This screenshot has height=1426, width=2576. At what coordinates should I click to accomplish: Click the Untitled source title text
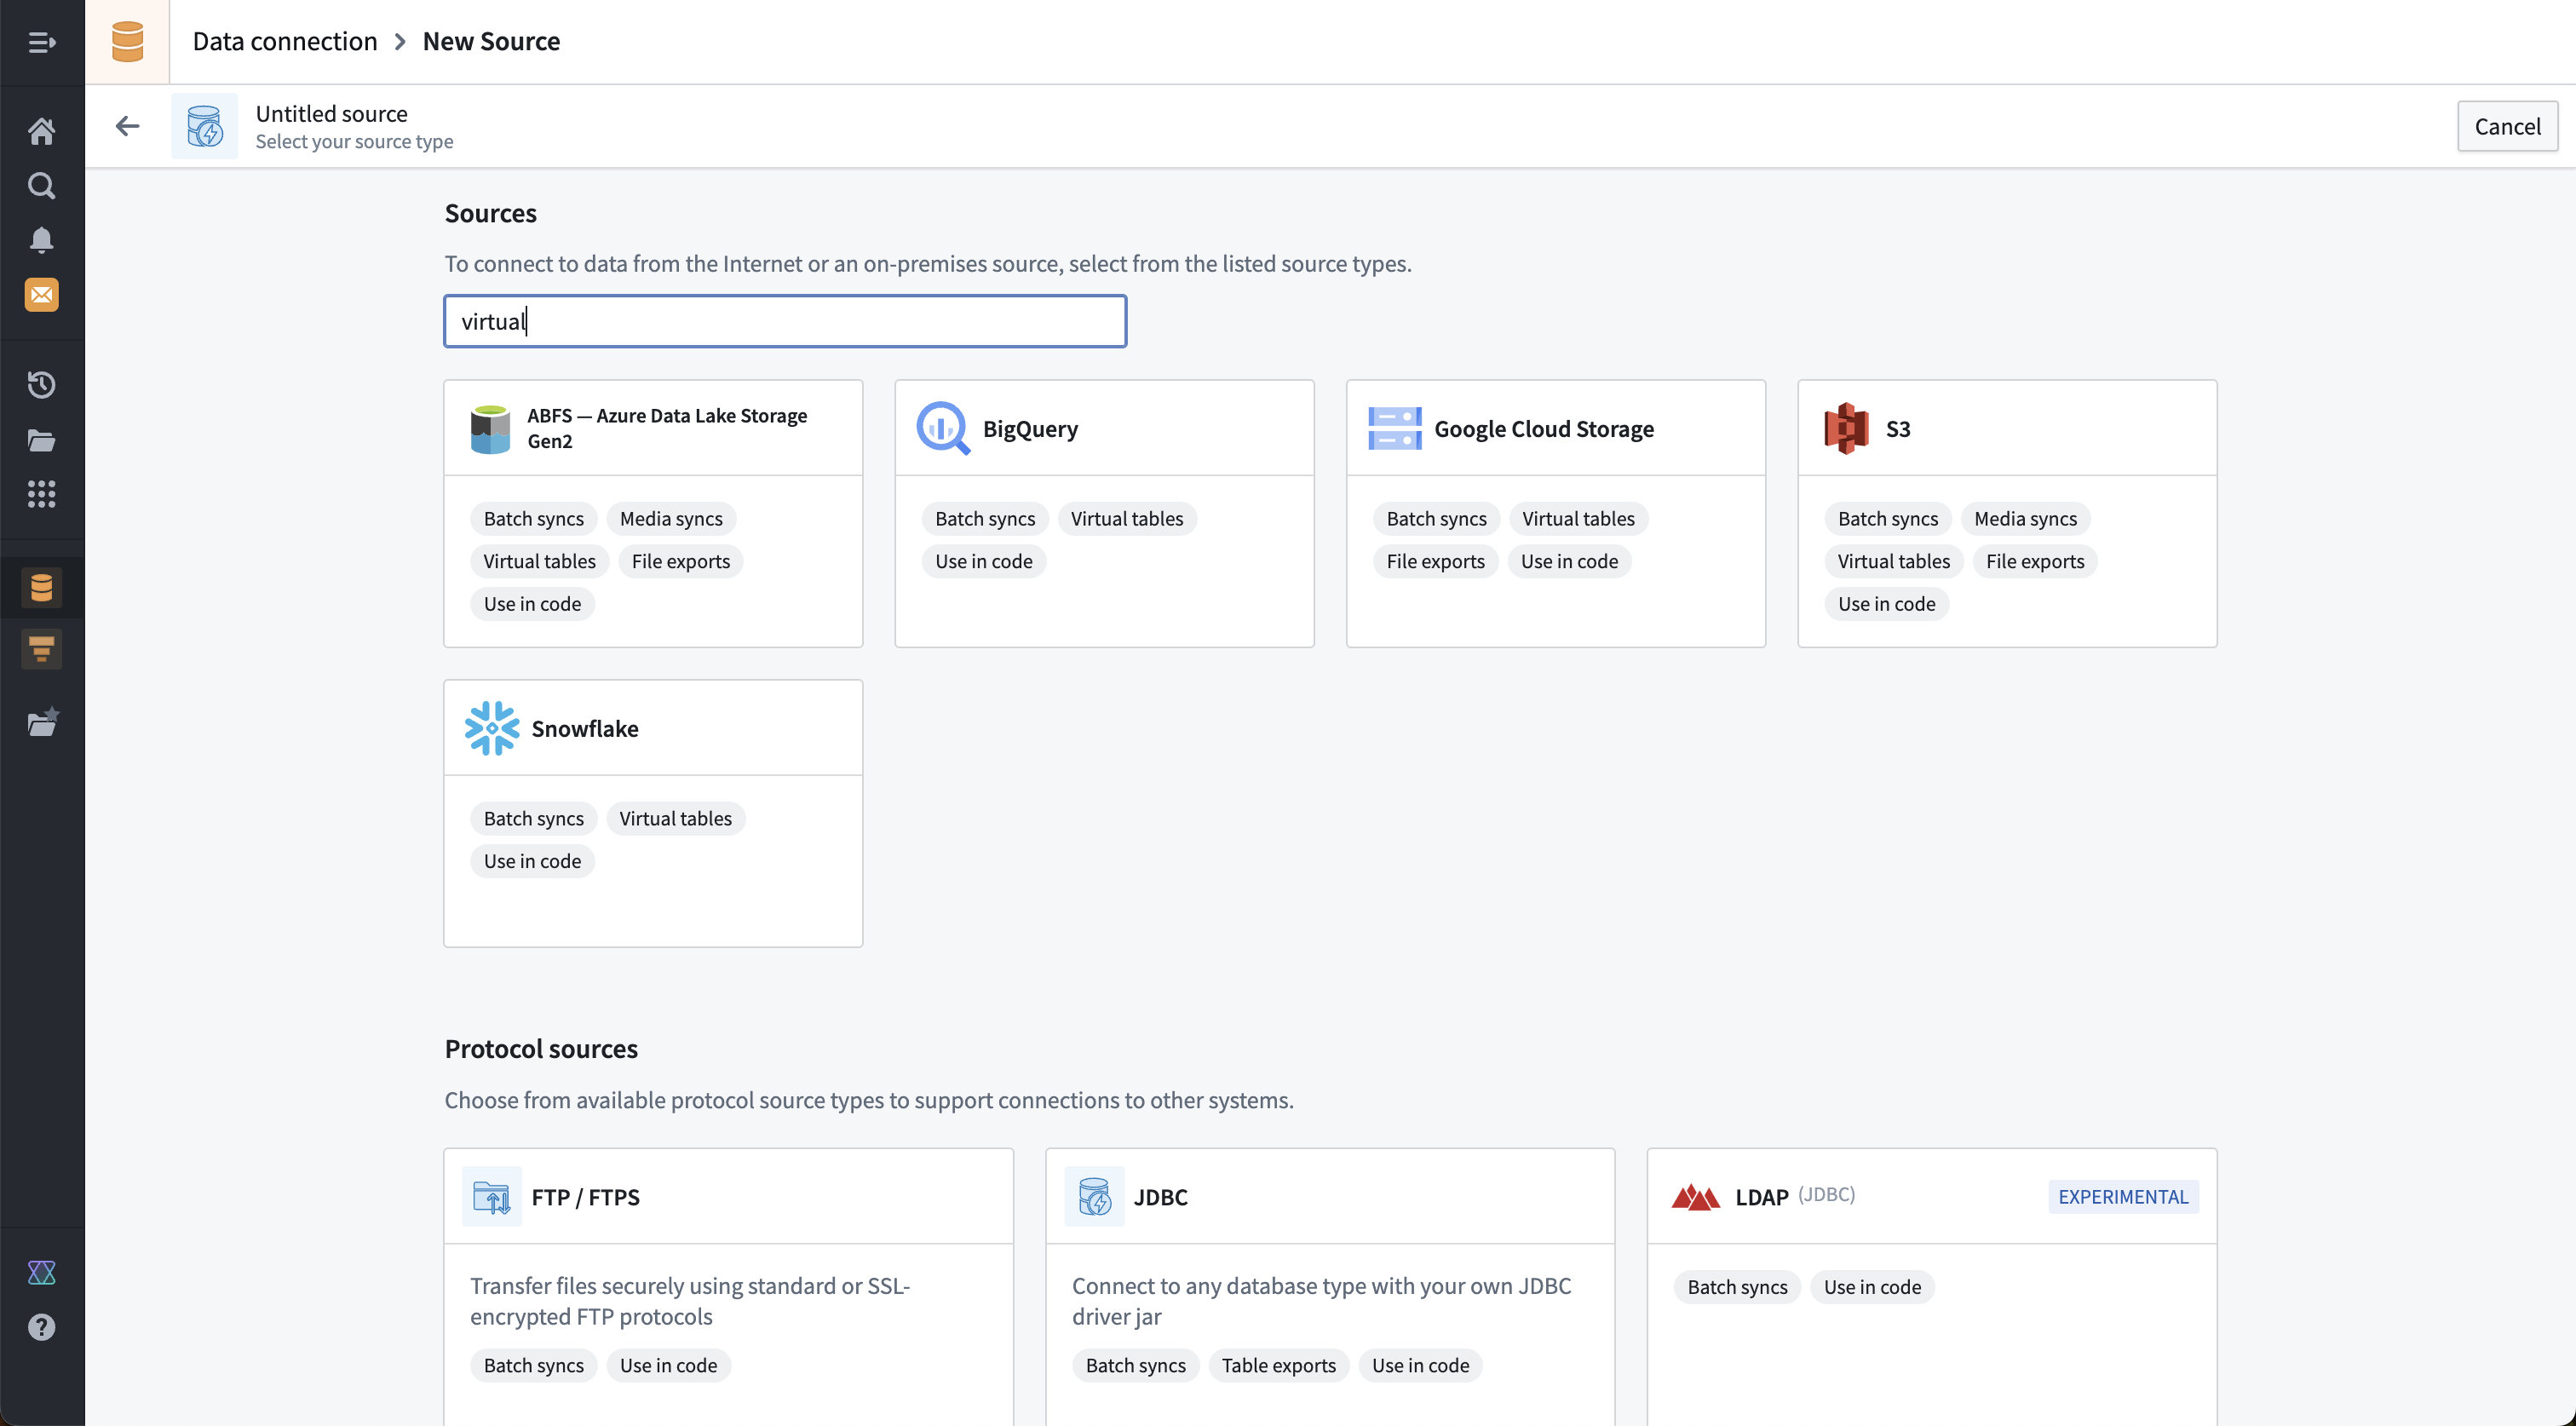pos(331,113)
